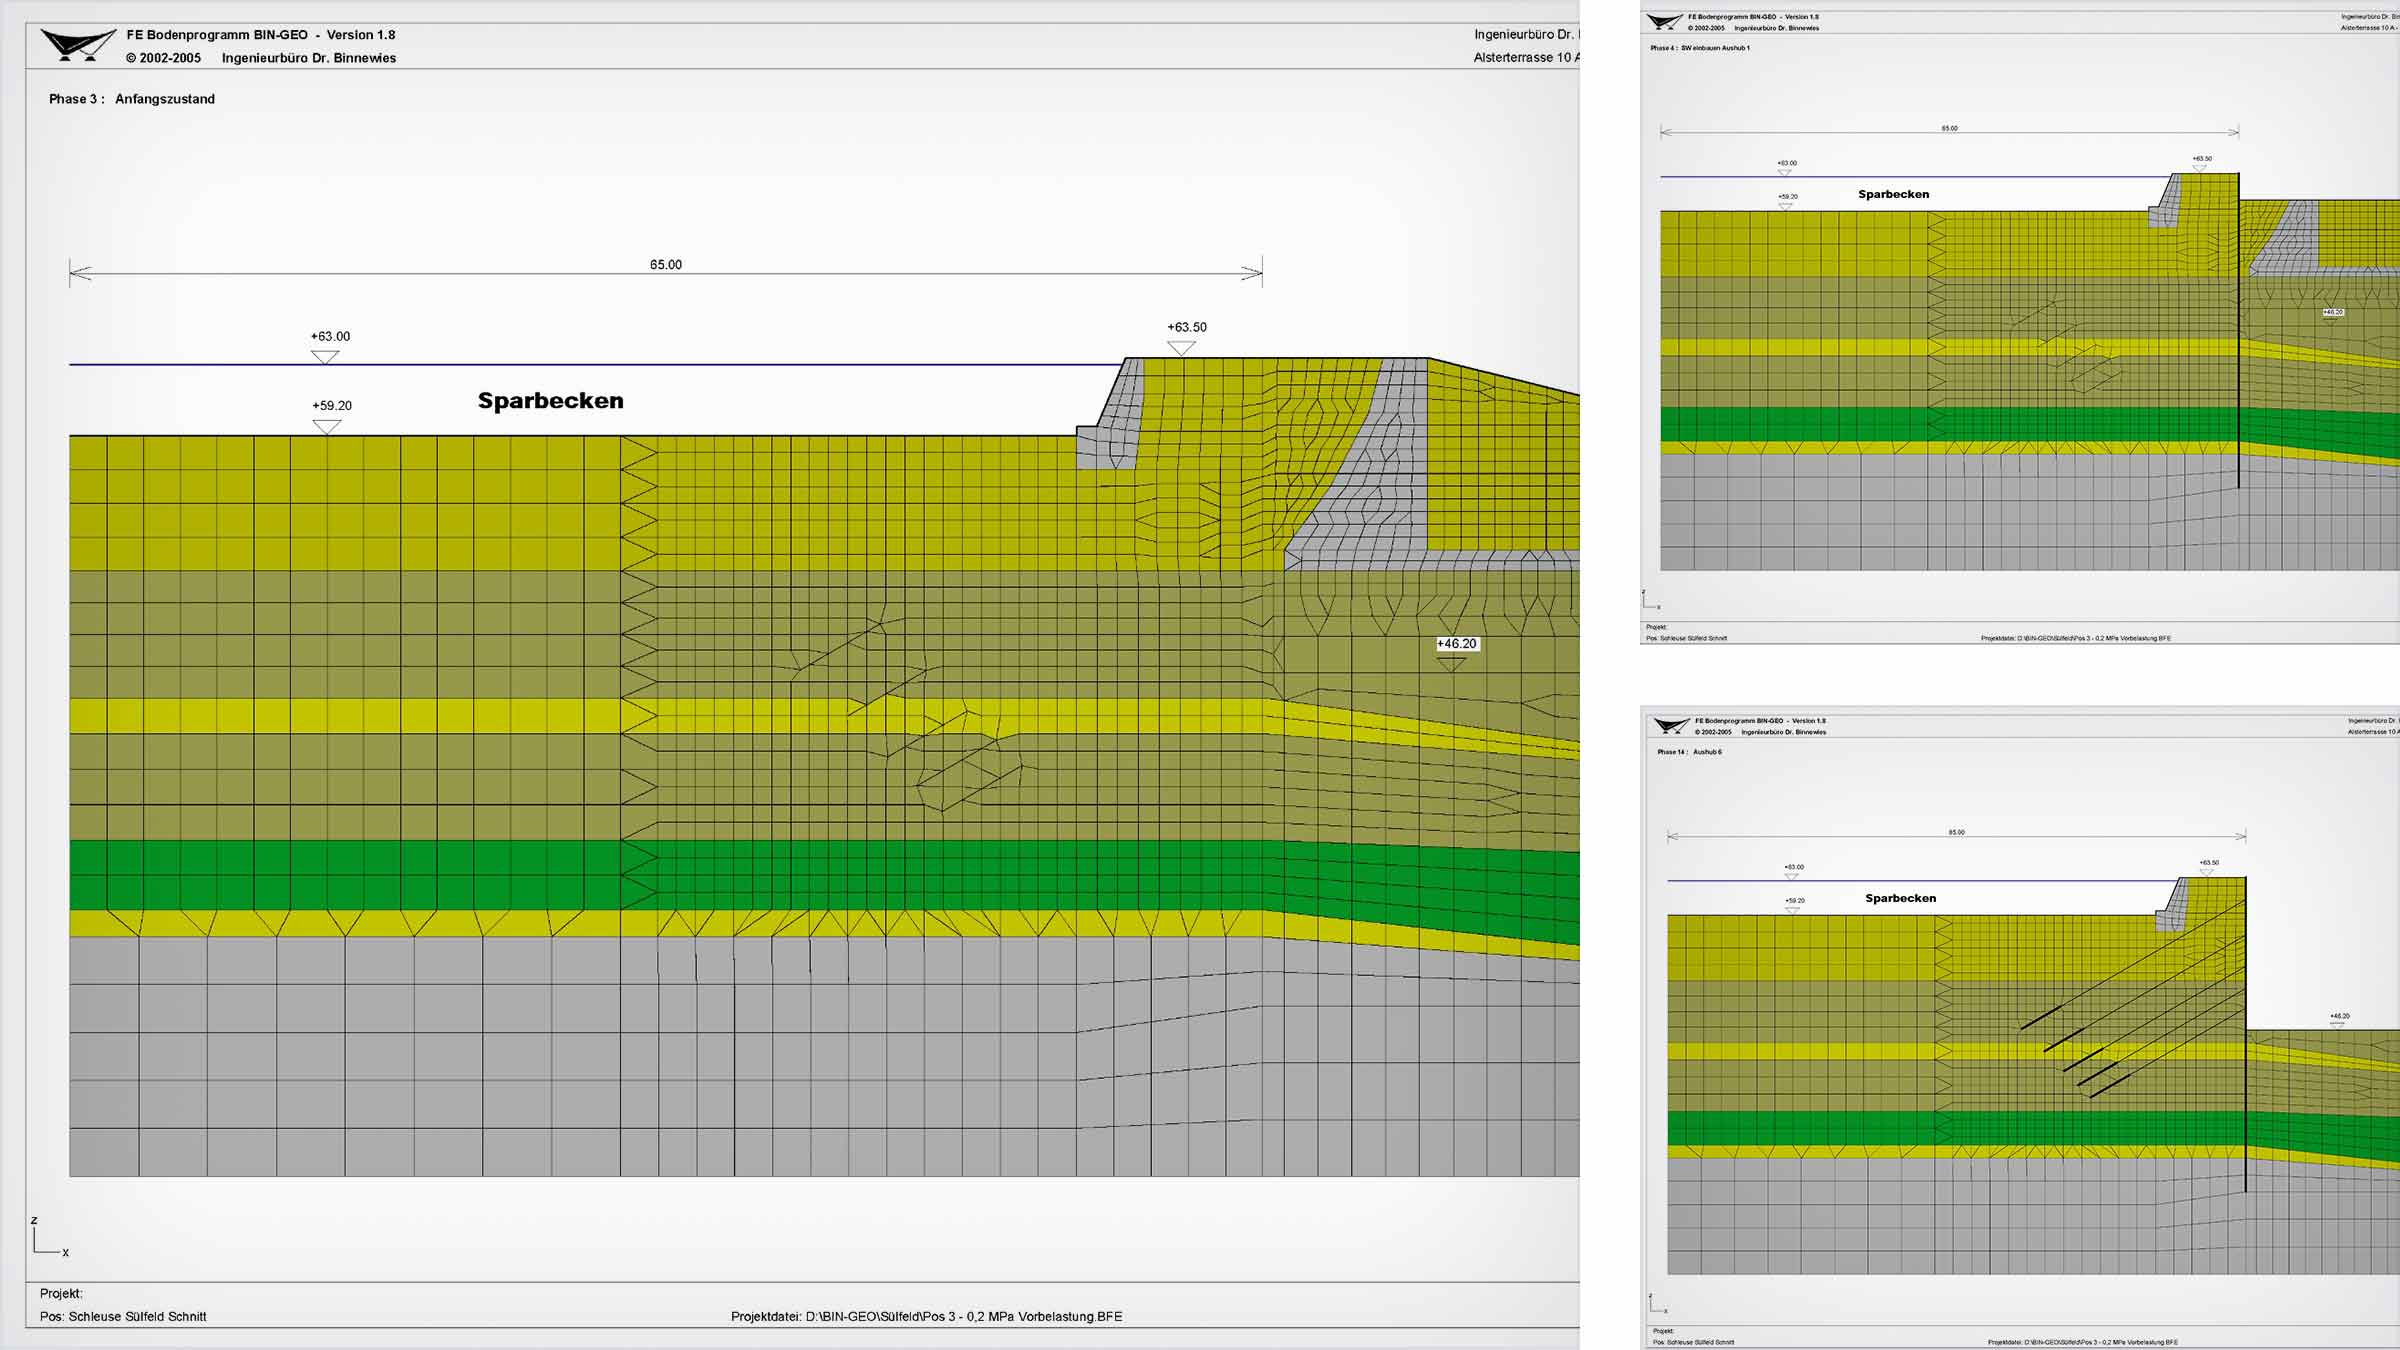Screen dimensions: 2400x1350
Task: Click the Projektdatei path in the Phase 4 footer
Action: [2076, 638]
